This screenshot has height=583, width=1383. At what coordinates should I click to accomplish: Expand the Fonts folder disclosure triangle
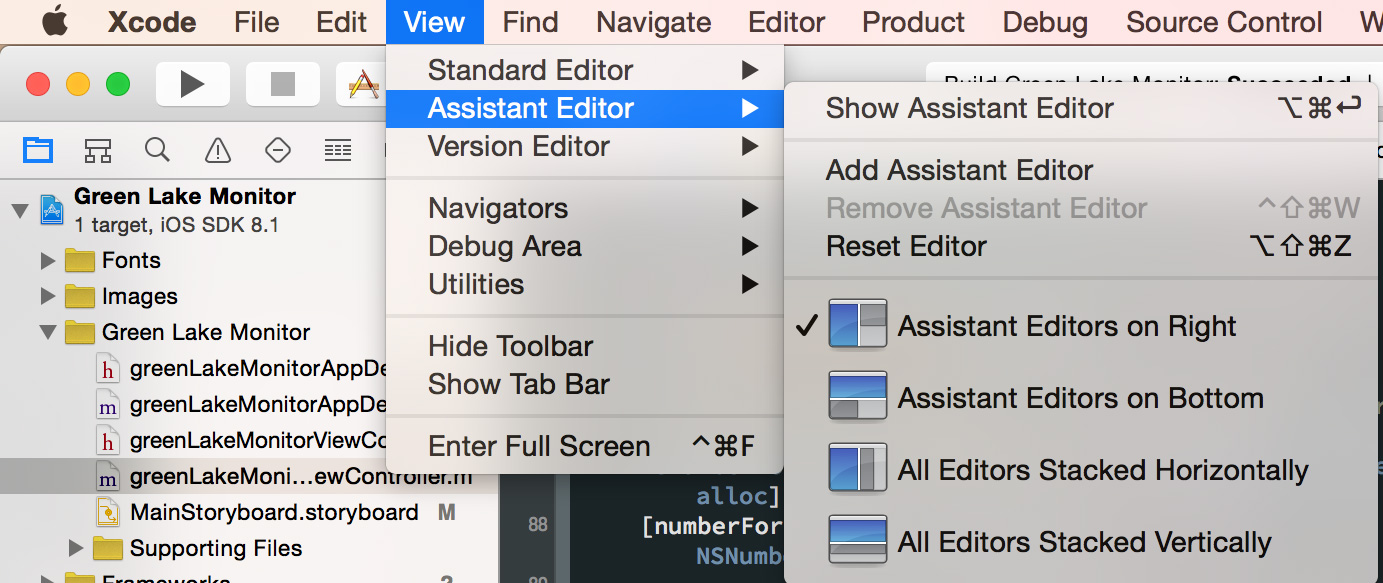47,261
